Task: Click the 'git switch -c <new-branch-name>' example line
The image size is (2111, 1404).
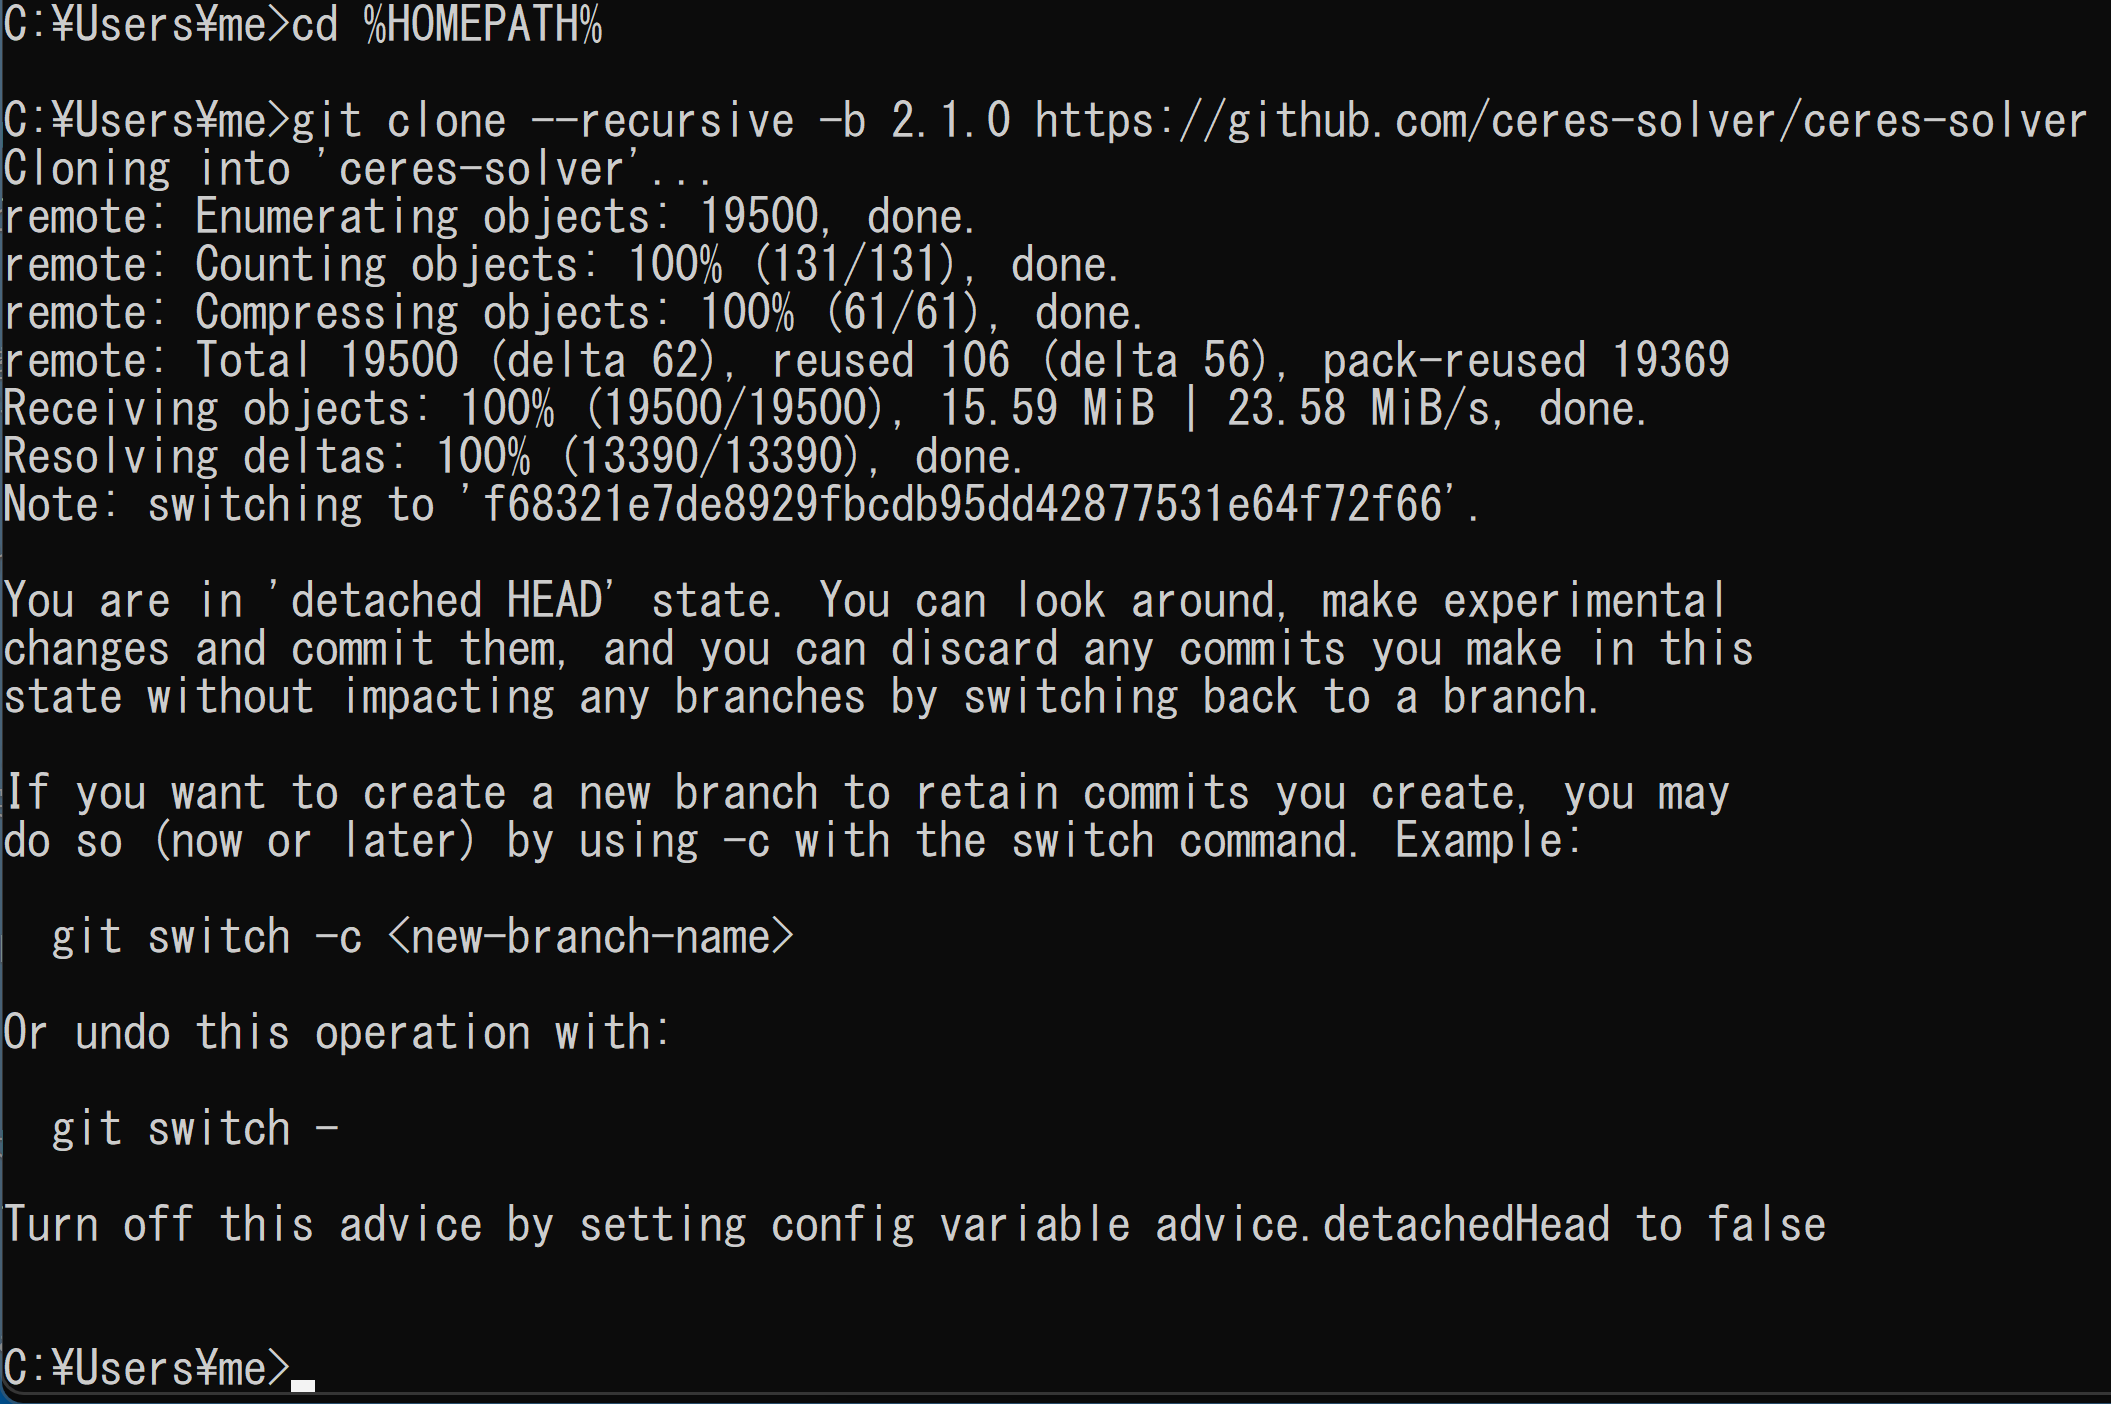Action: tap(423, 937)
